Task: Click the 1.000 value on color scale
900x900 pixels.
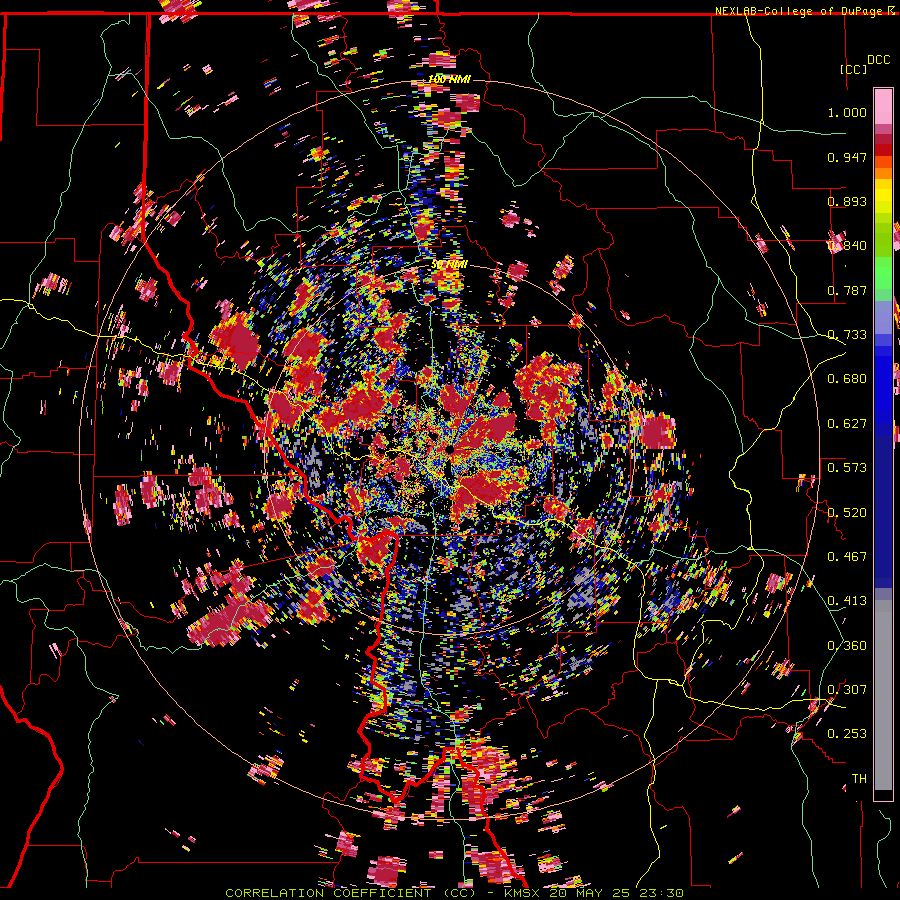Action: point(847,112)
